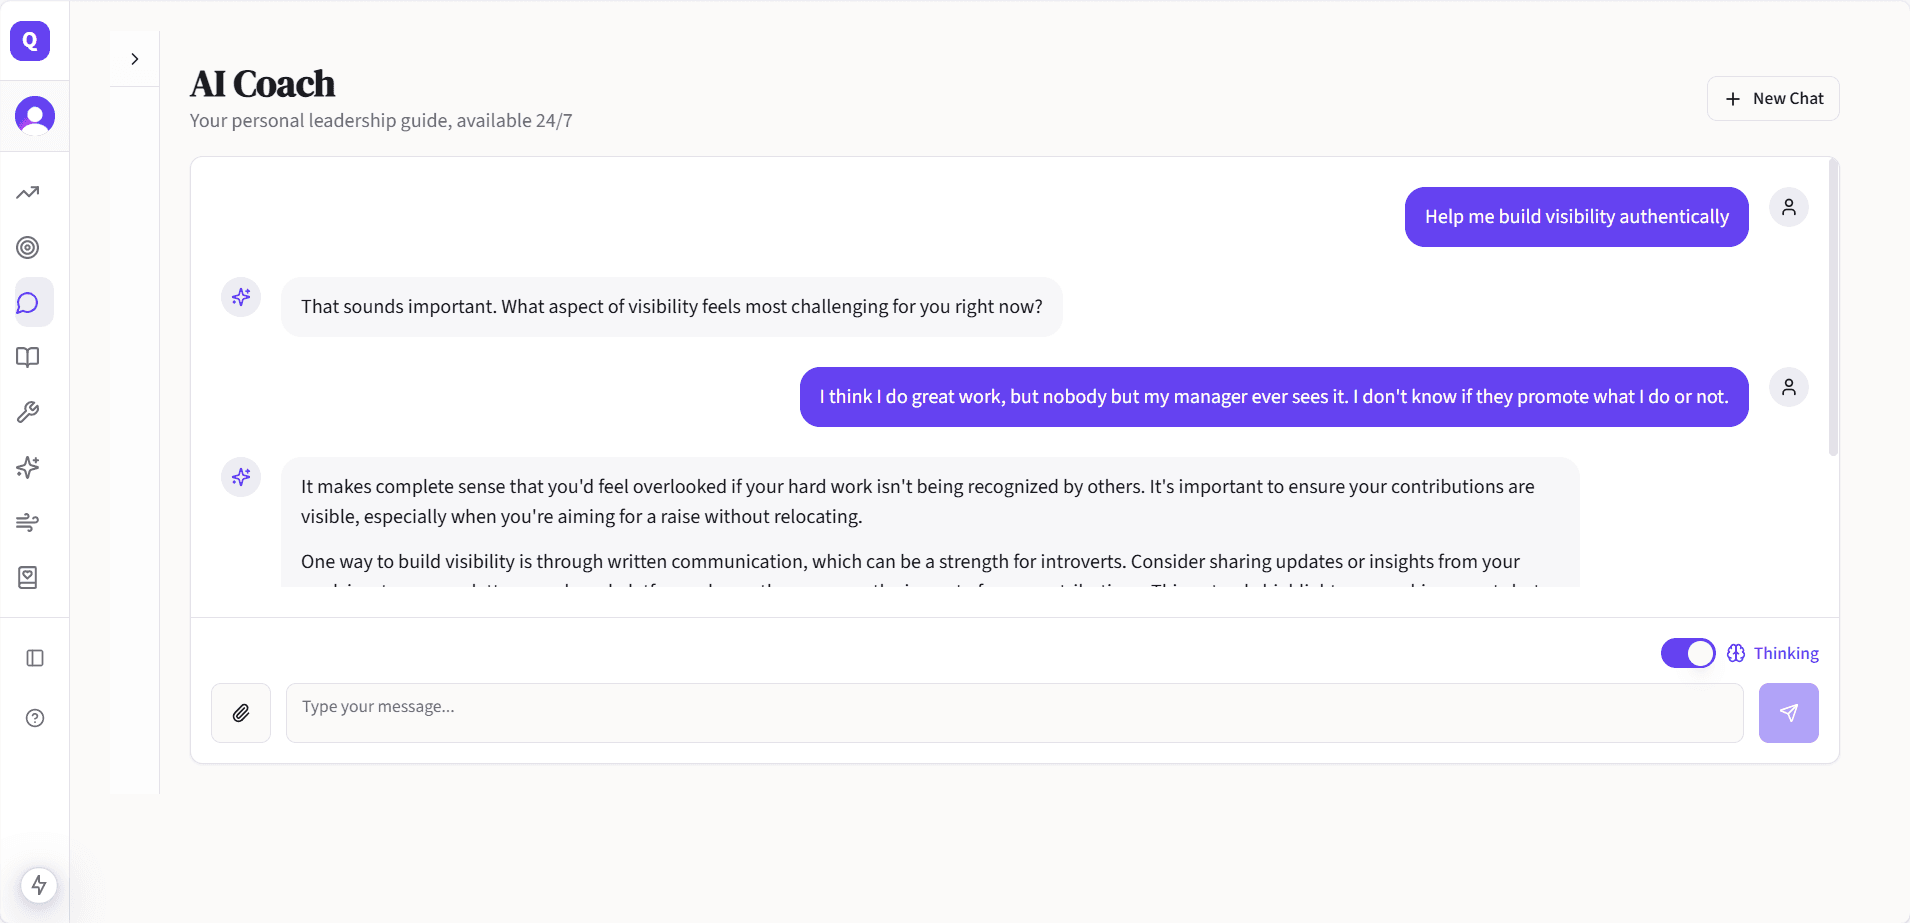Screen dimensions: 1910x923
Task: Click the send message button
Action: [1788, 712]
